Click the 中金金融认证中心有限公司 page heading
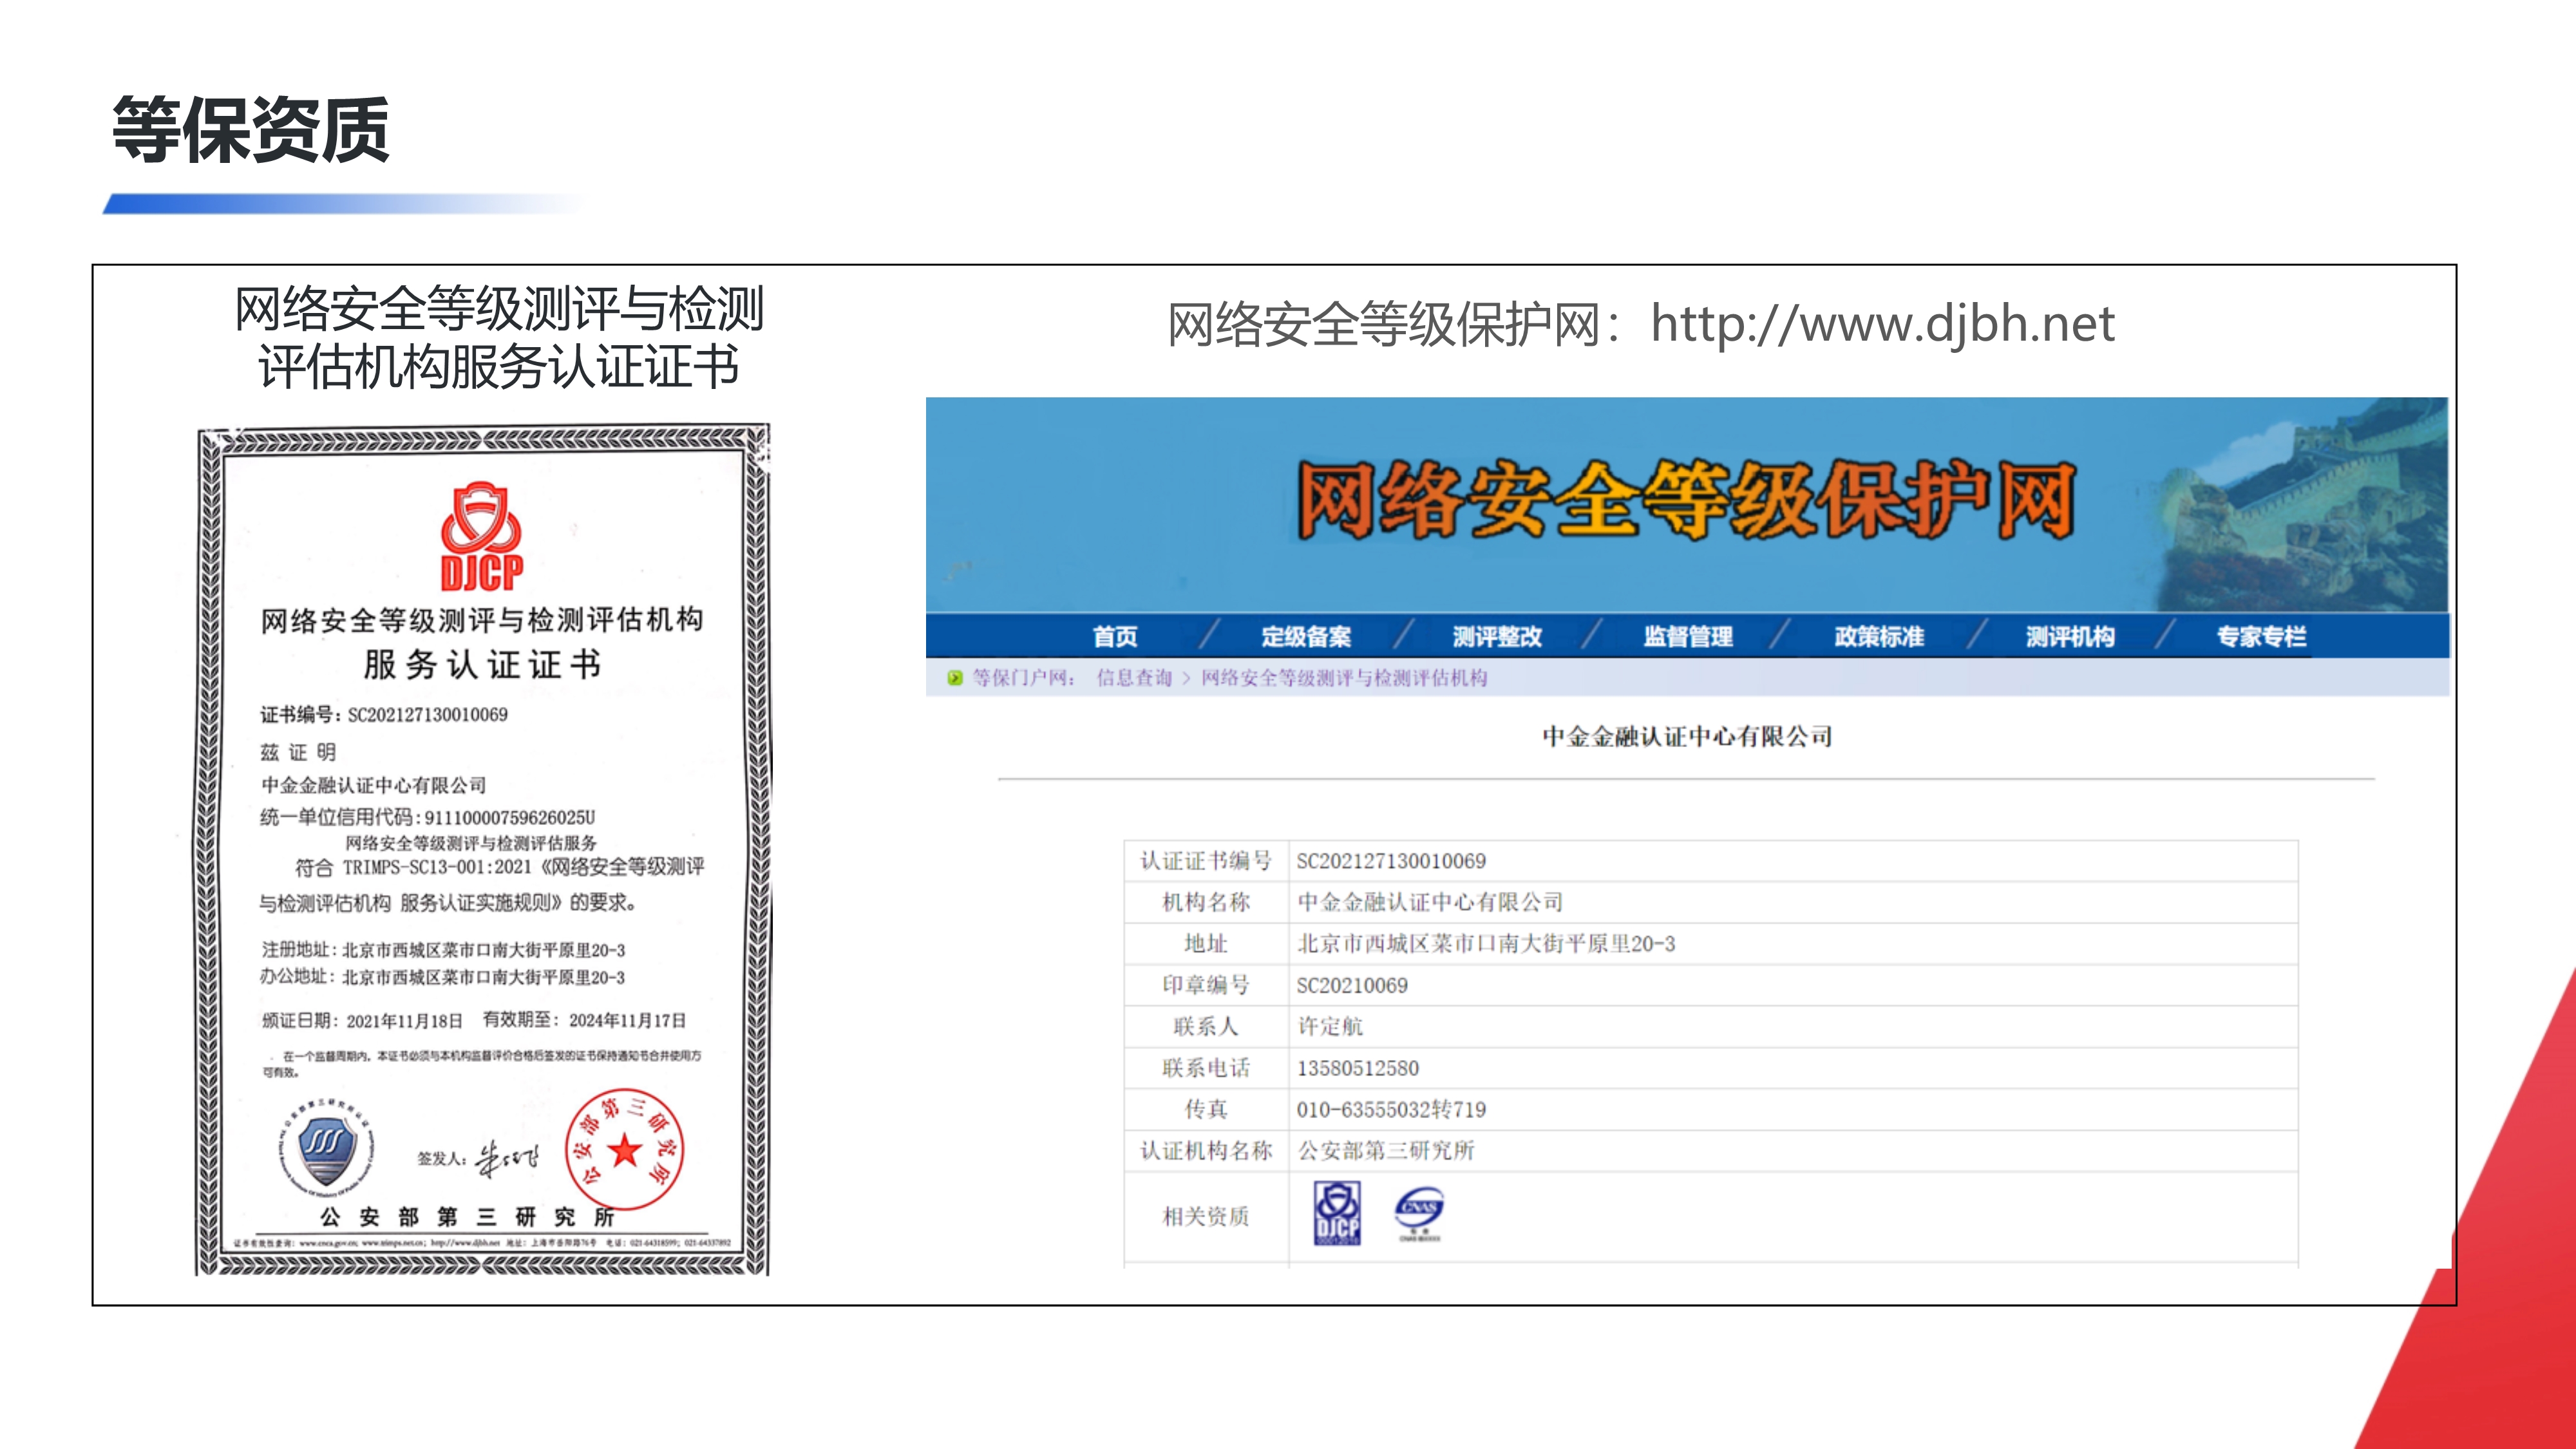Image resolution: width=2576 pixels, height=1449 pixels. (x=1687, y=737)
